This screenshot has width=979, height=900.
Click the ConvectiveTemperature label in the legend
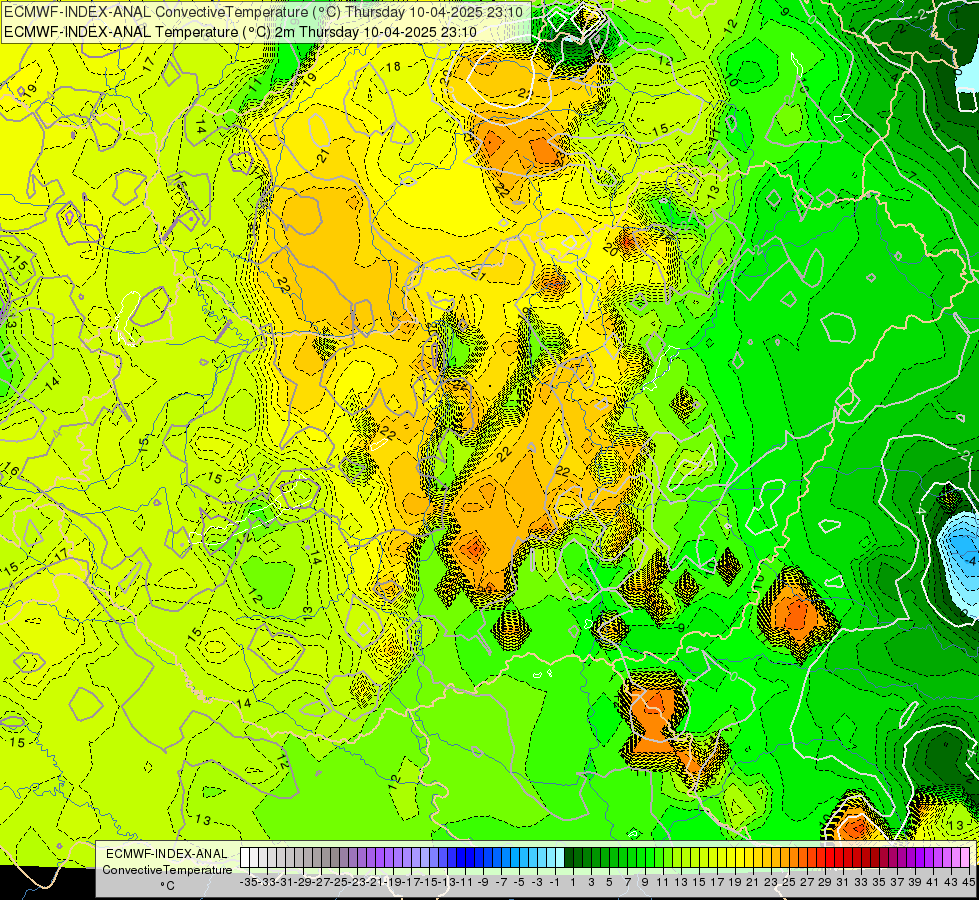(167, 869)
